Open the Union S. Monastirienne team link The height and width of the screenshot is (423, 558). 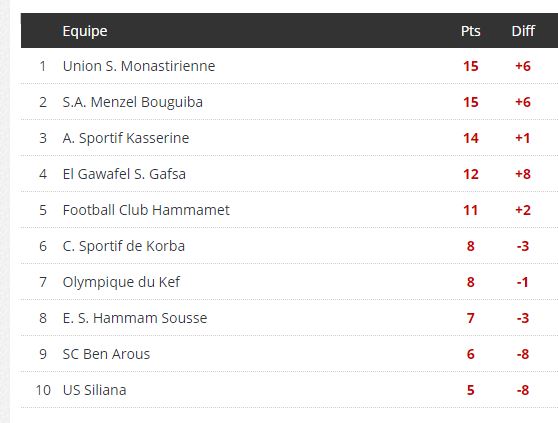click(x=139, y=66)
